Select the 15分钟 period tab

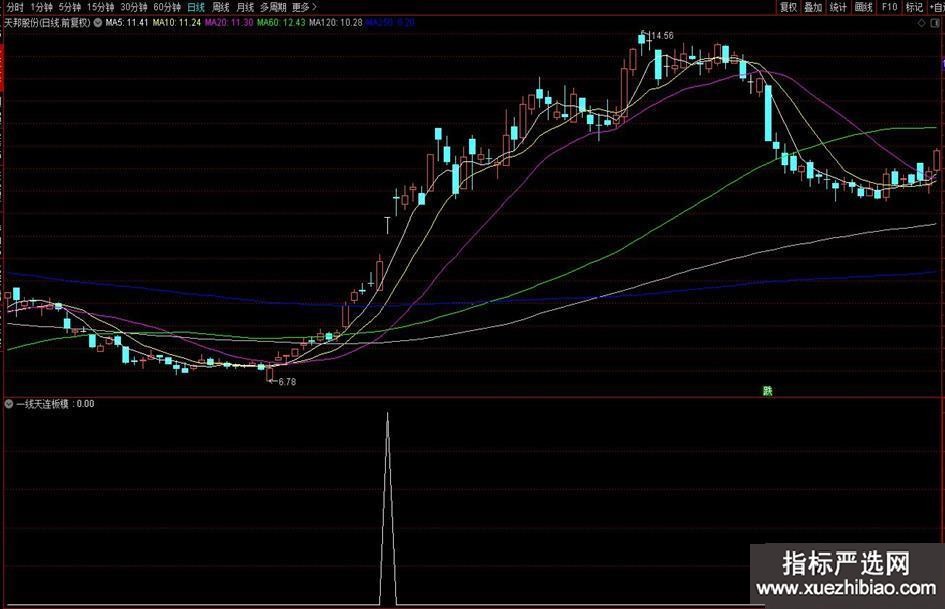[x=101, y=7]
